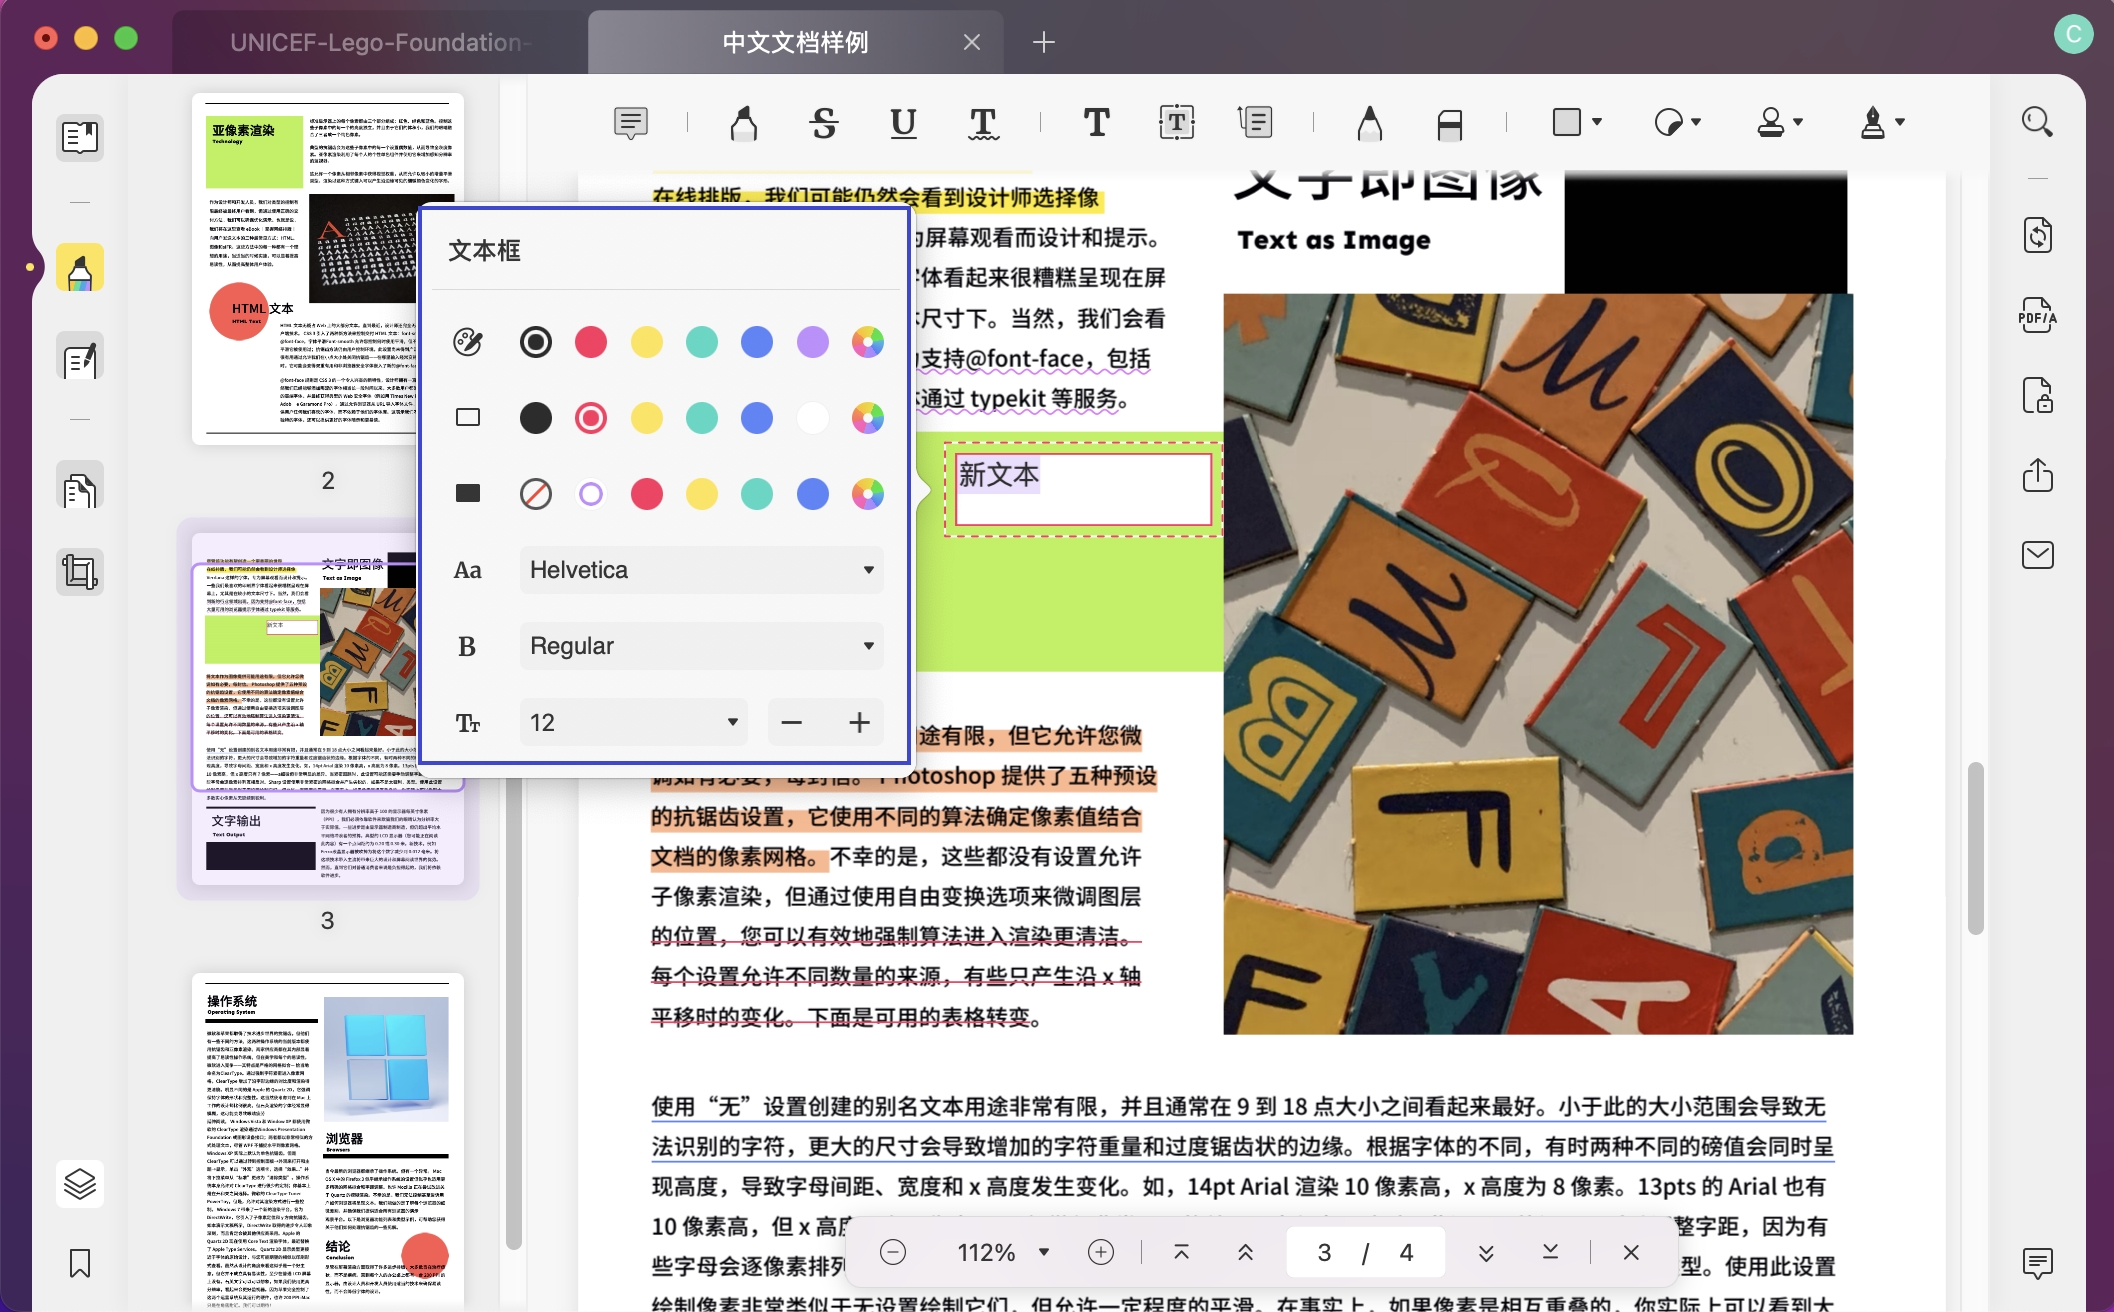Image resolution: width=2114 pixels, height=1312 pixels.
Task: Open custom text color picker wheel
Action: (x=868, y=342)
